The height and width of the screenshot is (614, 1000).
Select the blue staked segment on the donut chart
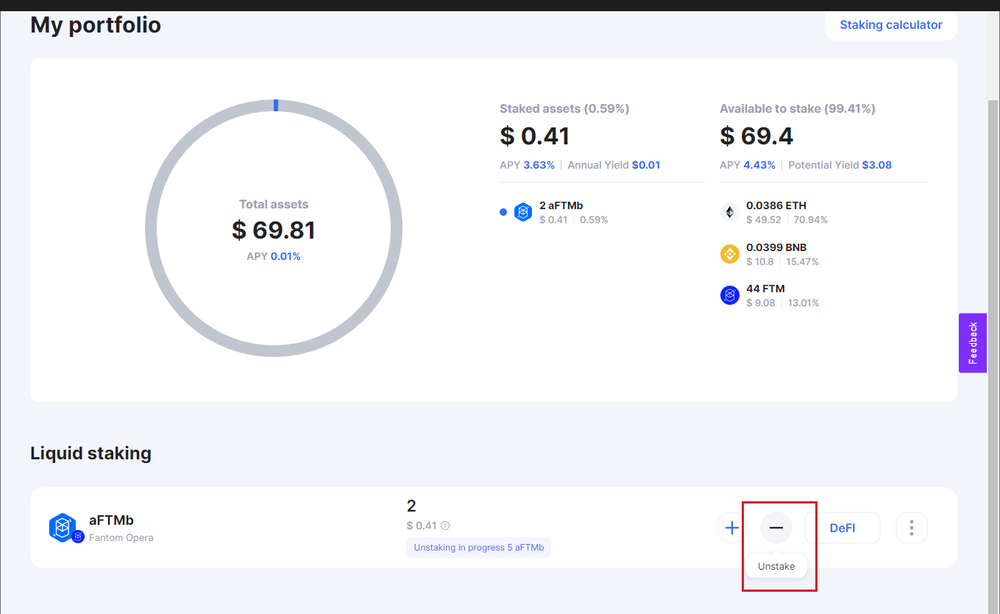click(x=276, y=103)
